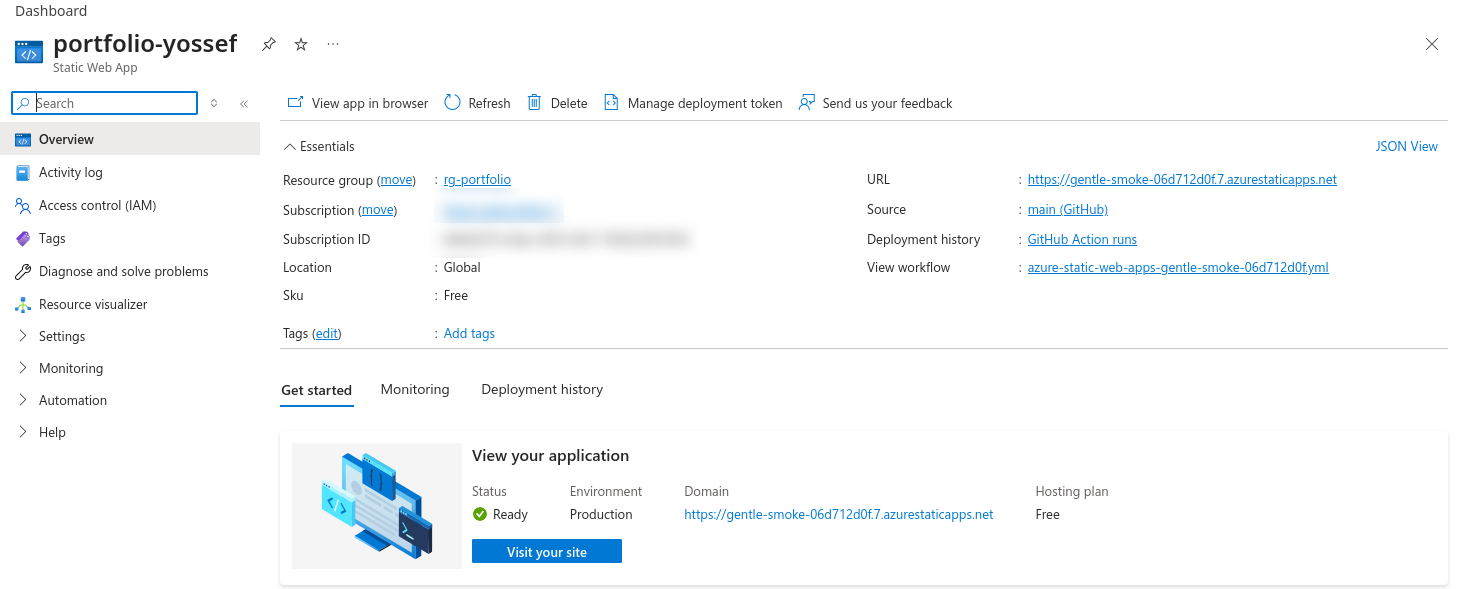Click View app in browser label
This screenshot has height=589, width=1468.
[x=370, y=103]
